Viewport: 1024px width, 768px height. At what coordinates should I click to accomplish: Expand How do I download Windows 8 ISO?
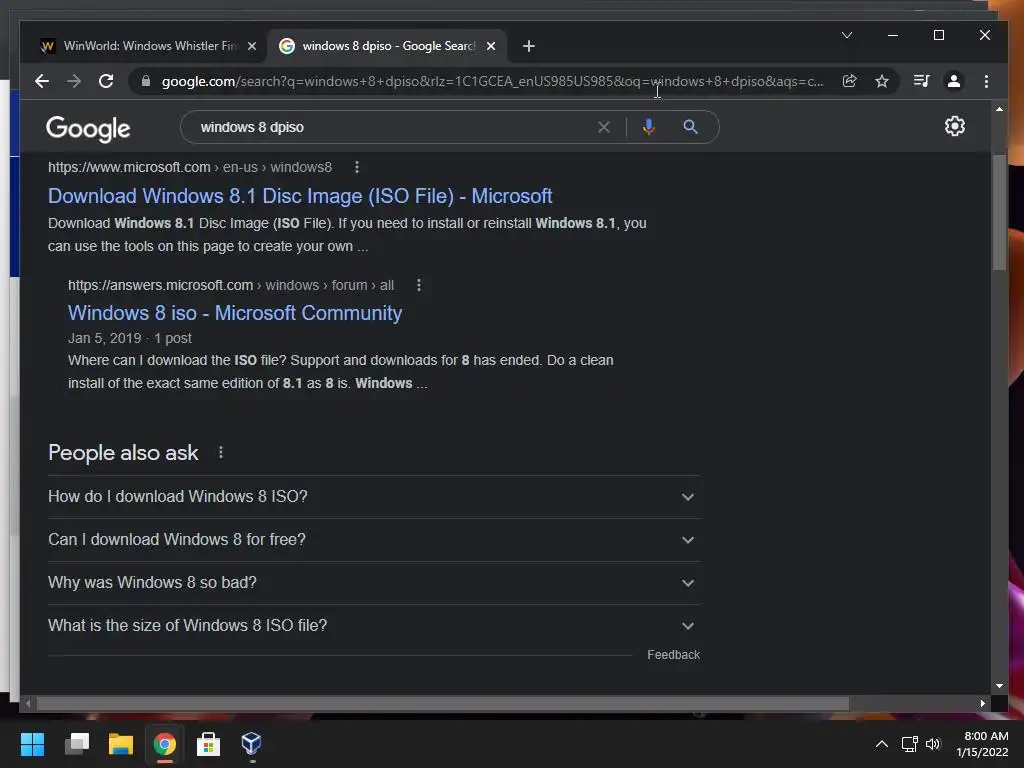(374, 497)
